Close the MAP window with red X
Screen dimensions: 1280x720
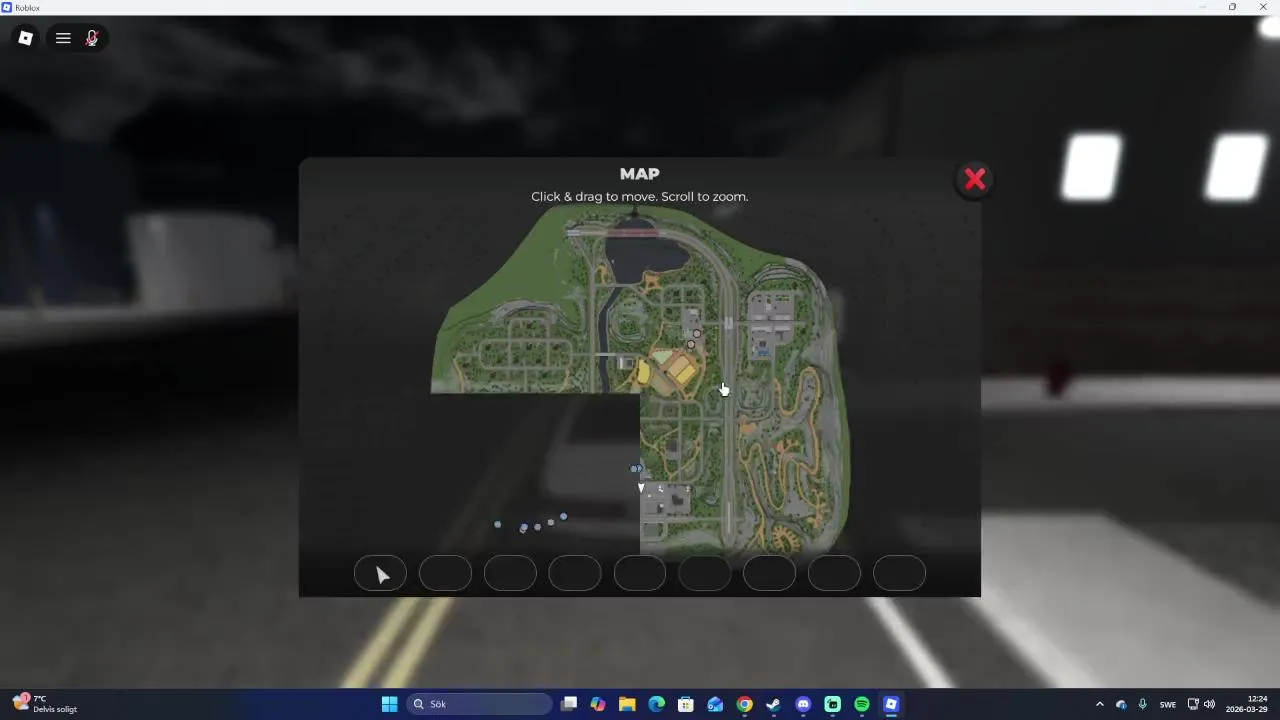(975, 179)
